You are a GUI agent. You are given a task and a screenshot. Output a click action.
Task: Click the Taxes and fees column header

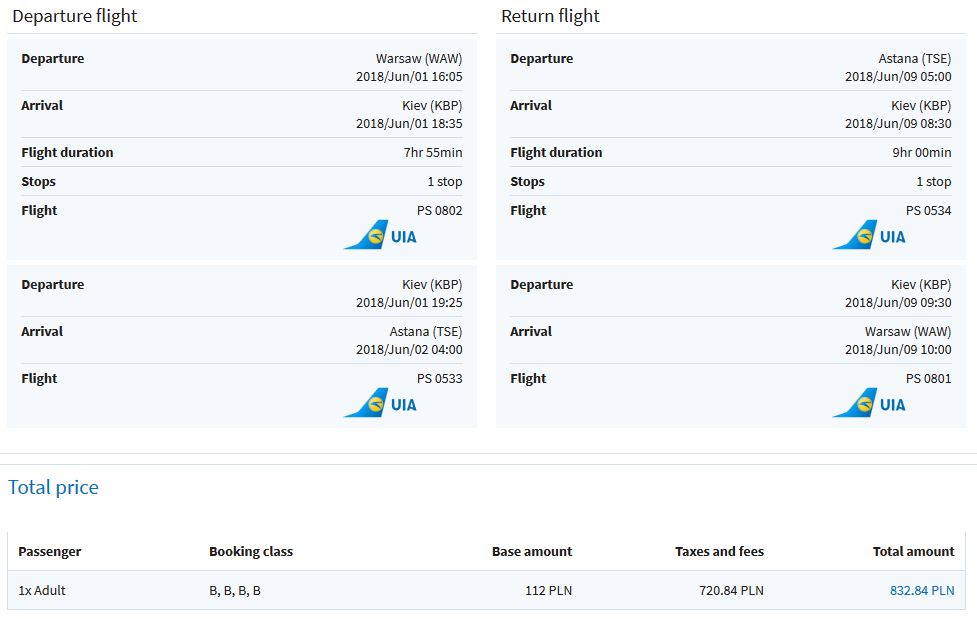point(719,552)
